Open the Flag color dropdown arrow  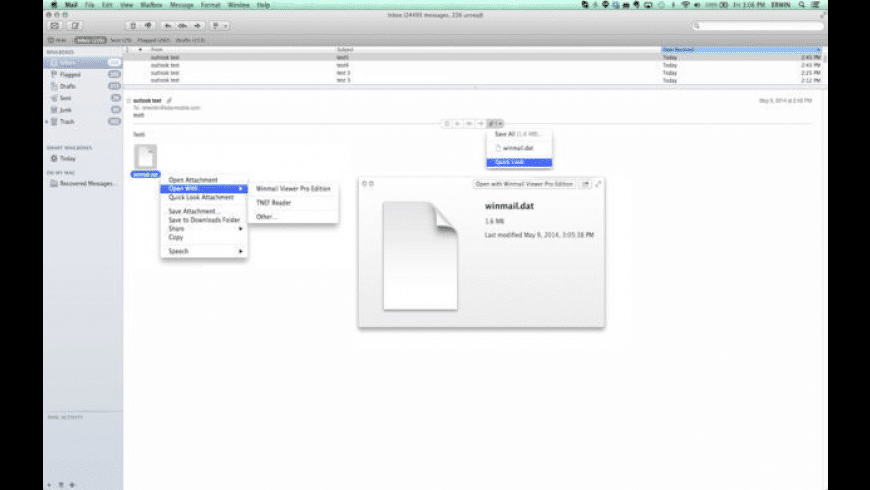pos(225,26)
